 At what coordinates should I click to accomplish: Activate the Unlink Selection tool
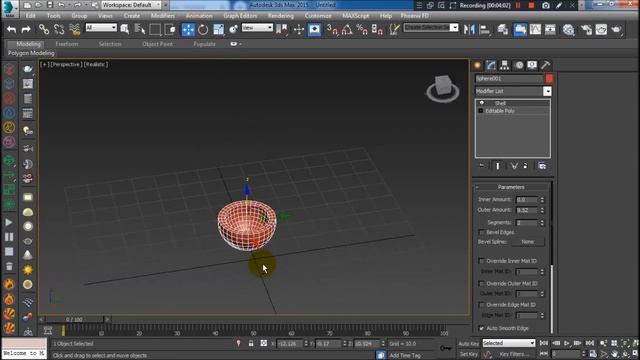coord(59,29)
